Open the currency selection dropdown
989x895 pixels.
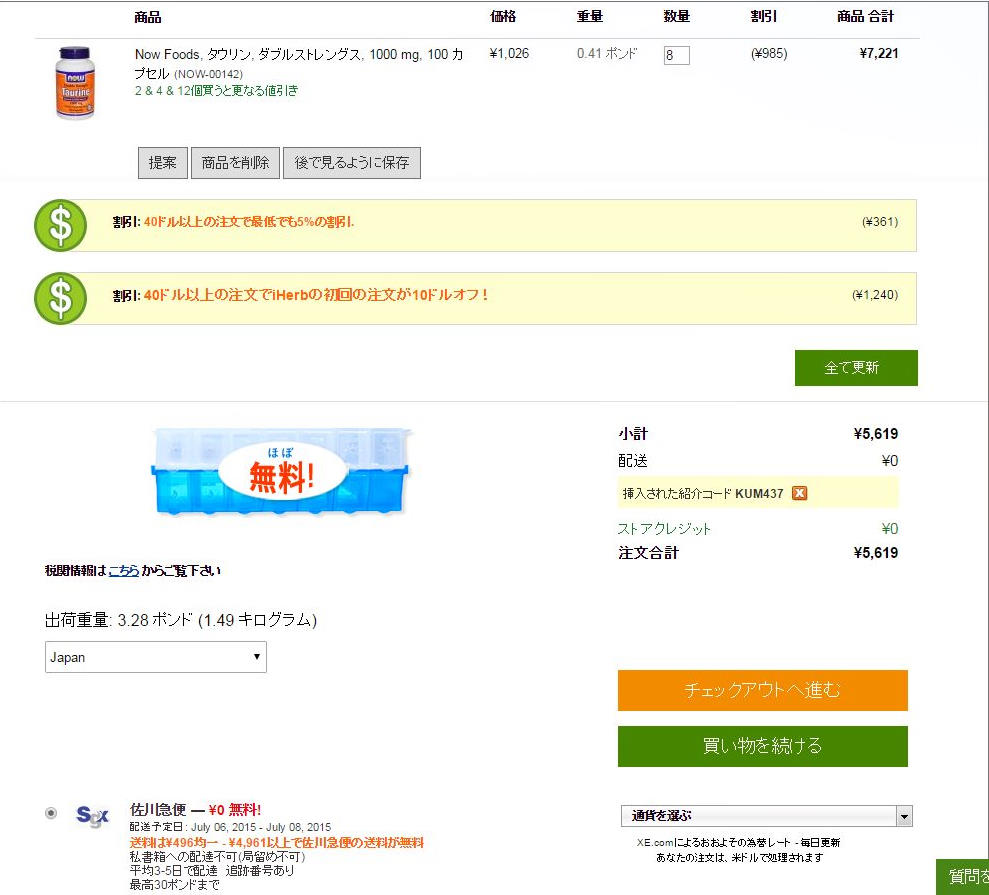coord(766,816)
